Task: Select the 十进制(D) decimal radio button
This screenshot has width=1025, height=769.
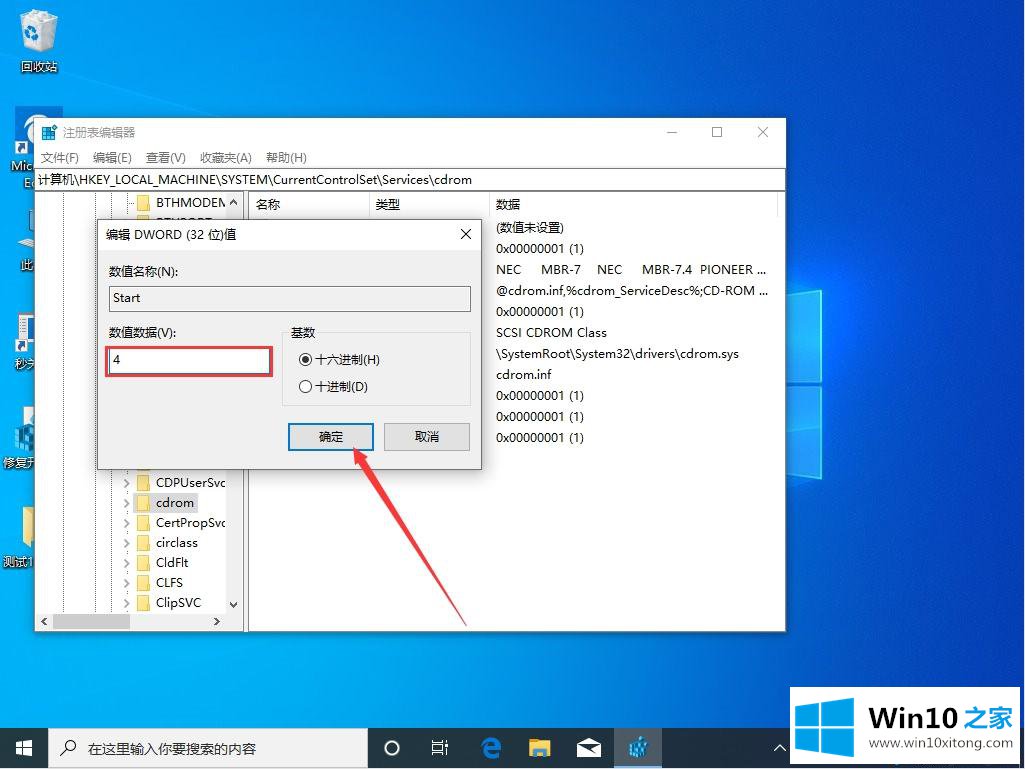Action: (x=306, y=387)
